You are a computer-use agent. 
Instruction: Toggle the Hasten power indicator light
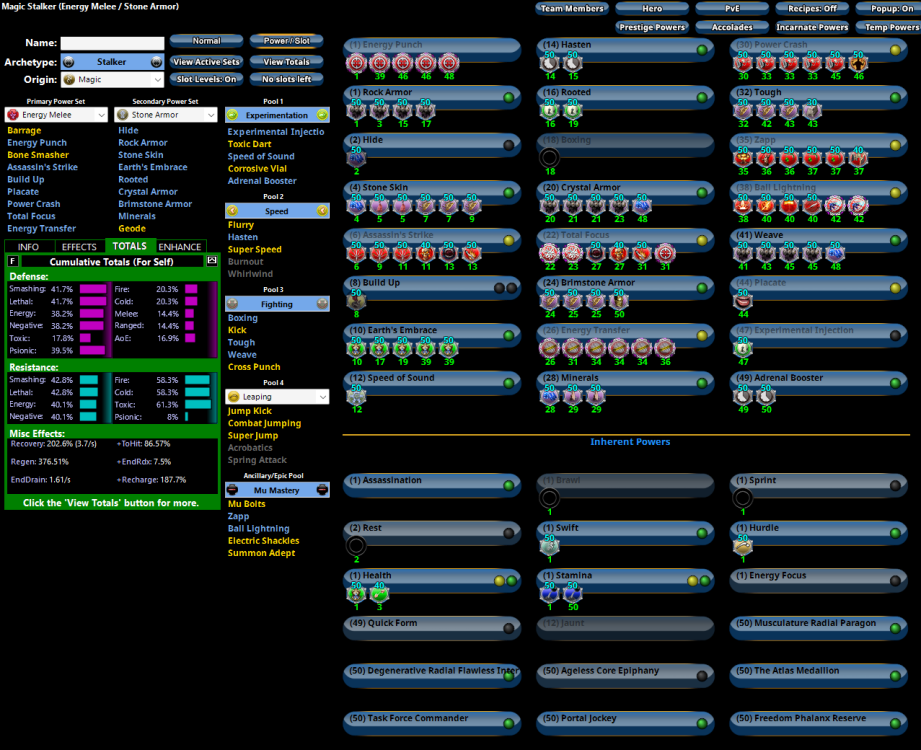(x=702, y=50)
